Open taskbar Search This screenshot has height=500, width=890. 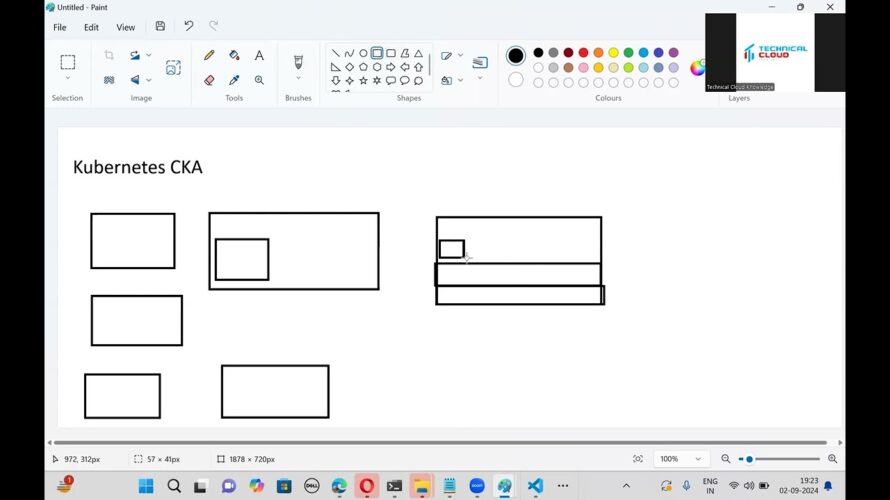(174, 486)
